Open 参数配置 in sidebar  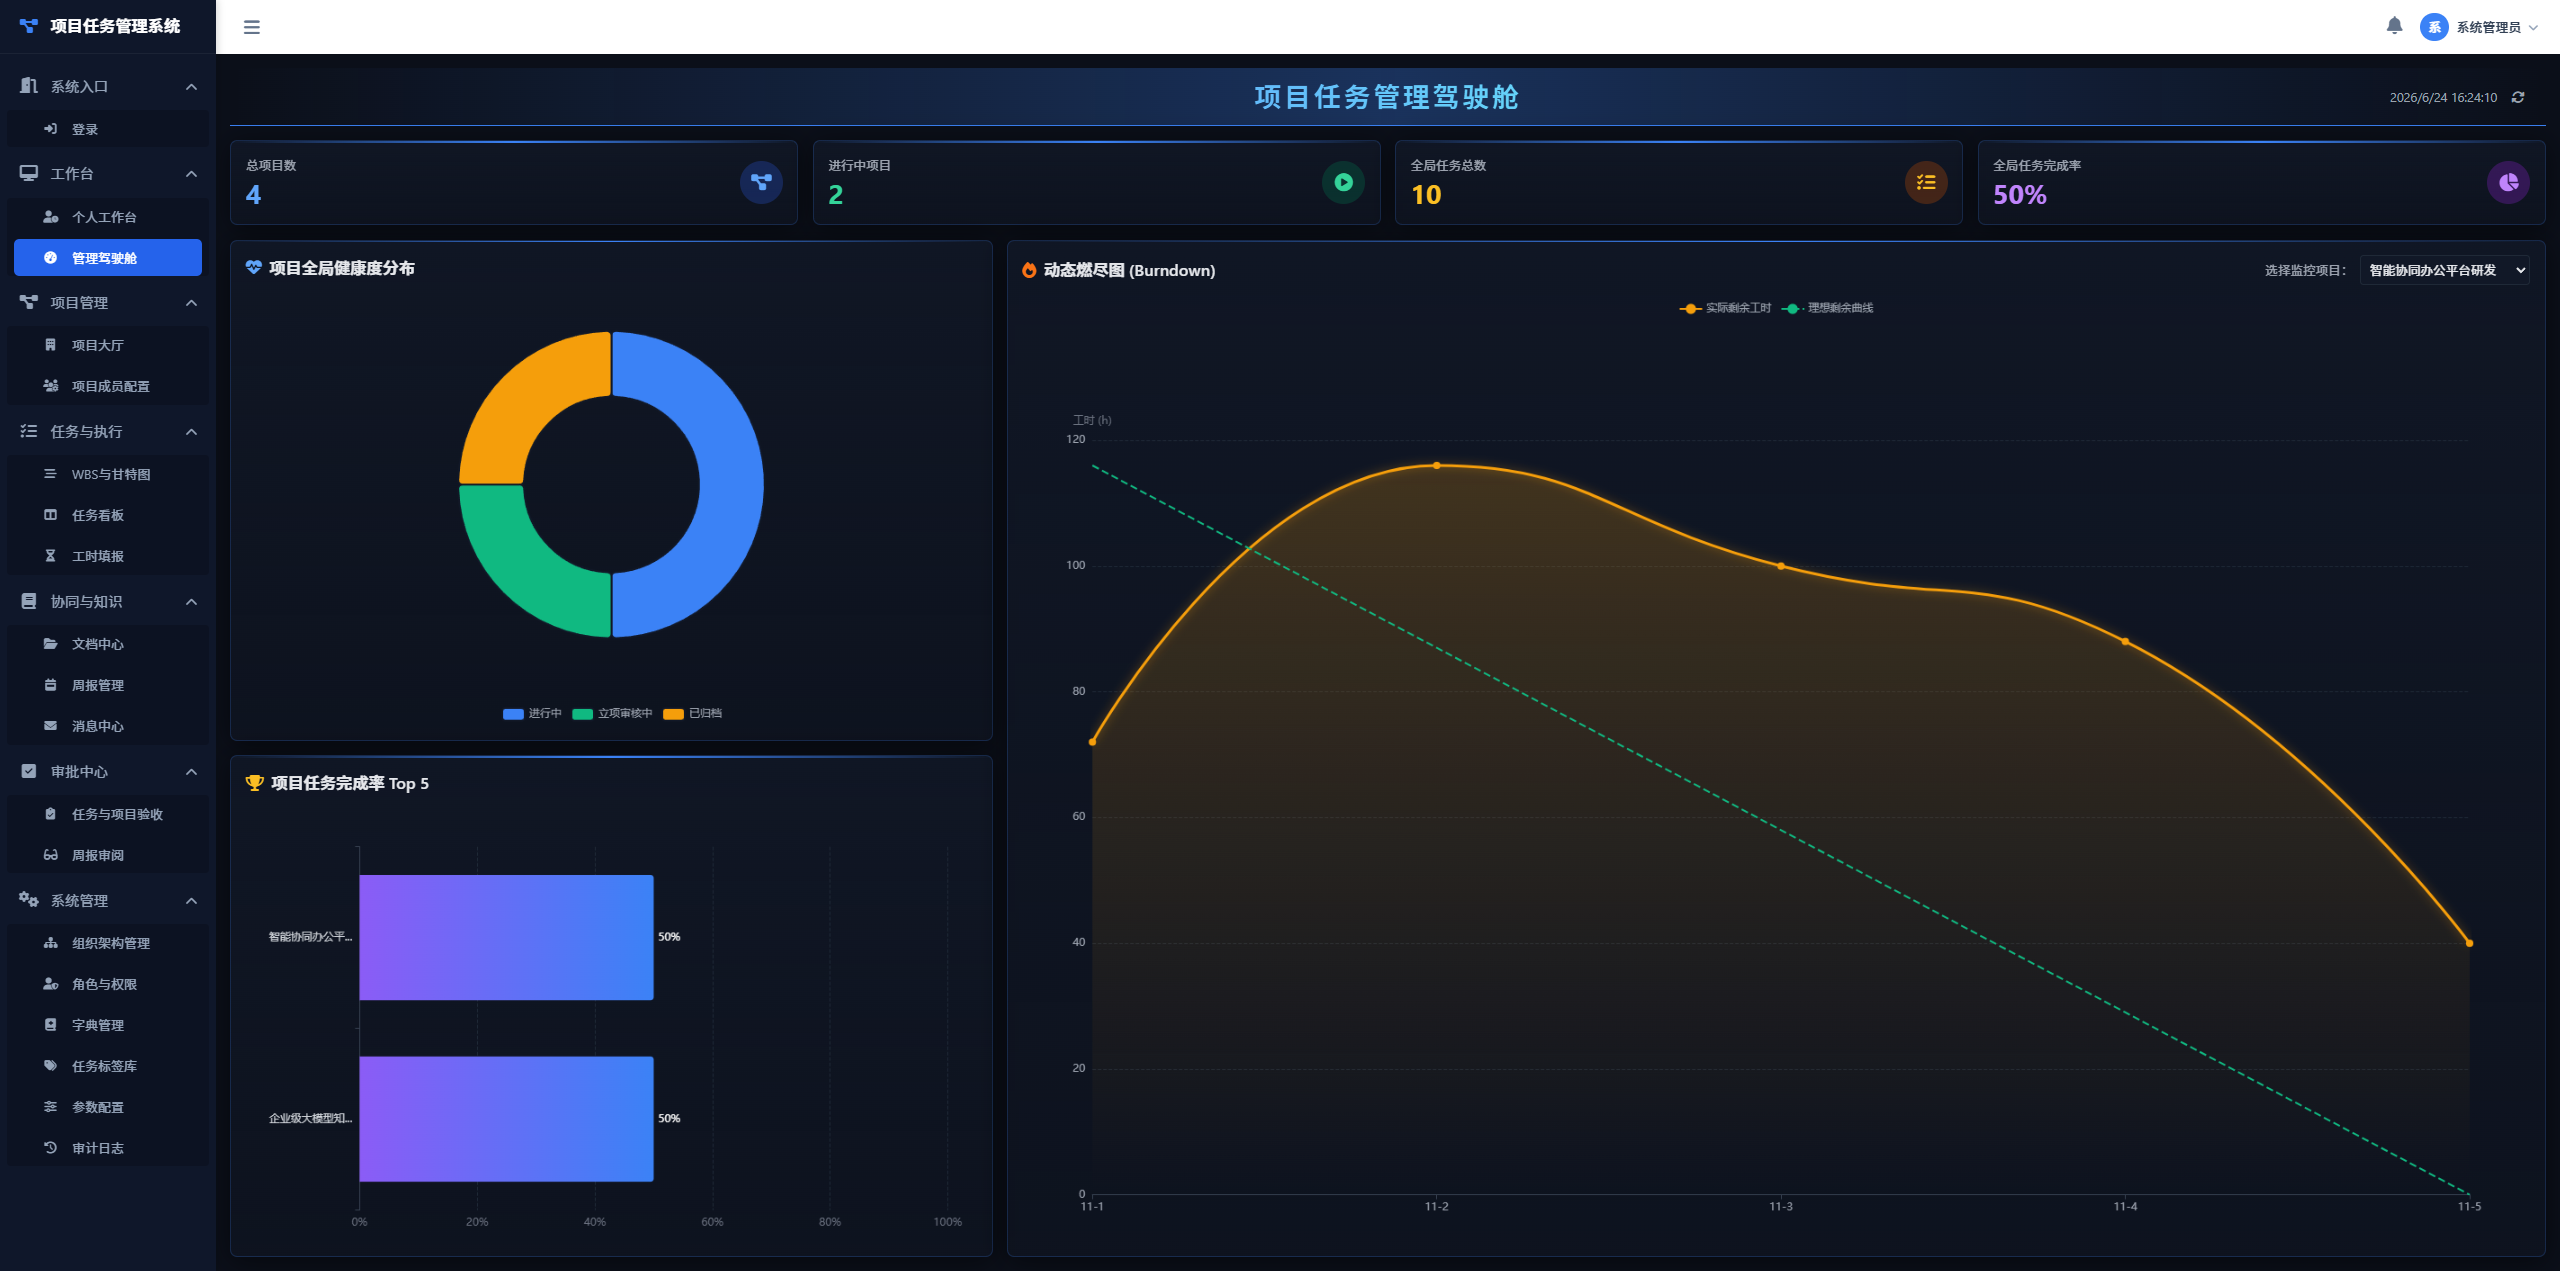(108, 1107)
